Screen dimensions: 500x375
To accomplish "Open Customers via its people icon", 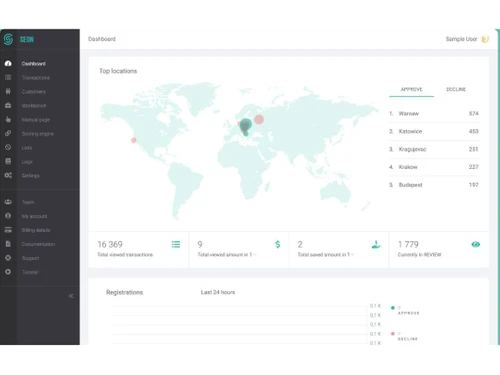I will coord(8,91).
